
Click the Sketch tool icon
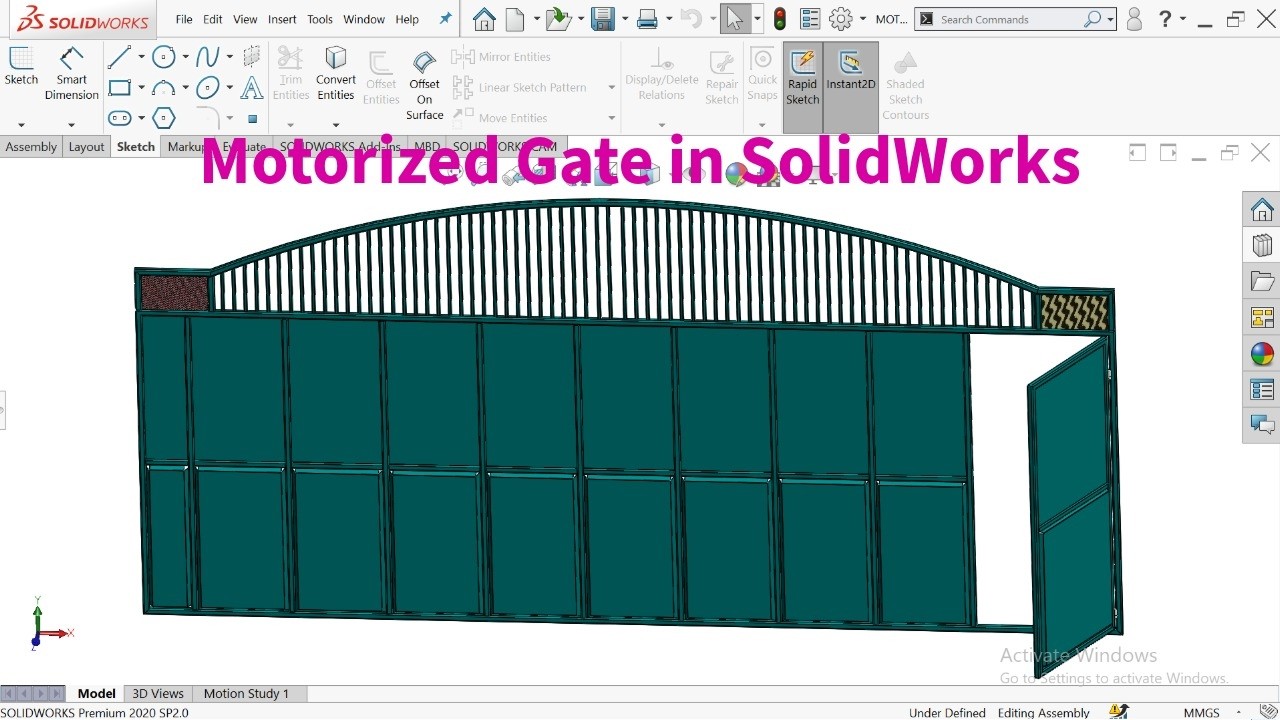[x=21, y=66]
